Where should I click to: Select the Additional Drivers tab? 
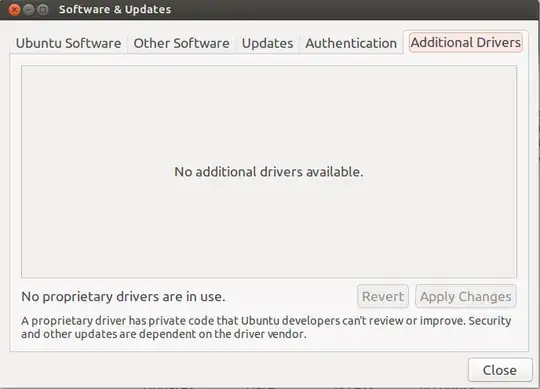click(466, 43)
